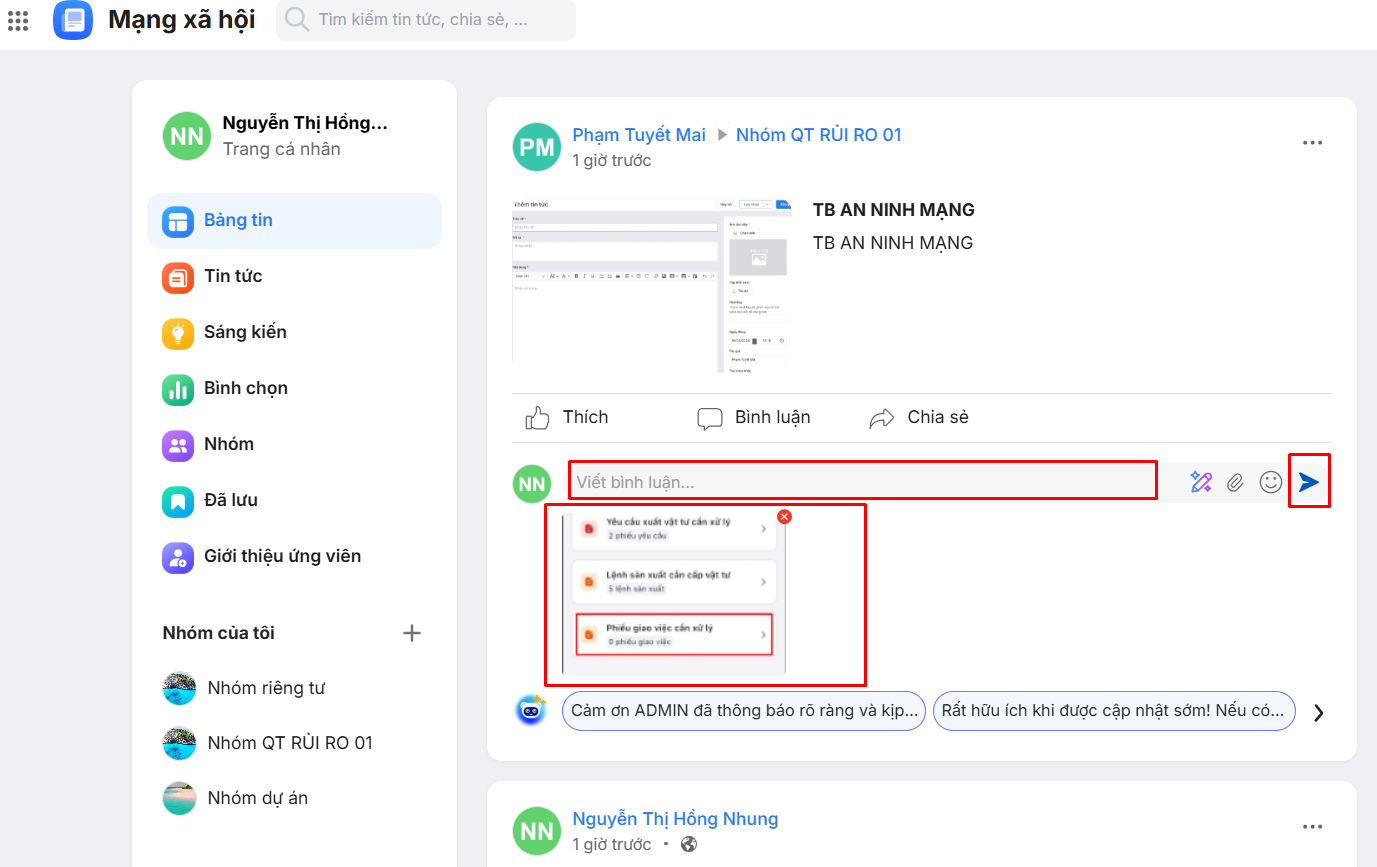Click '1 giờ trước' on Nguyễn Thị Hồng Nhung's post

(611, 845)
